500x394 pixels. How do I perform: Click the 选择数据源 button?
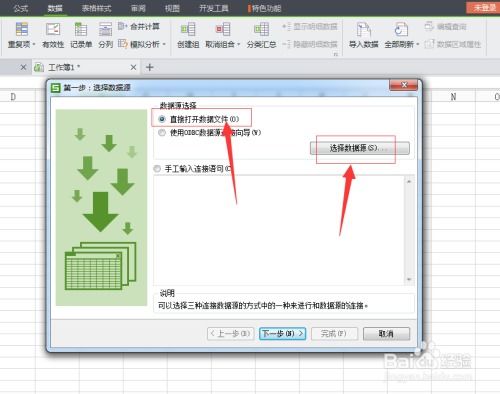[360, 148]
